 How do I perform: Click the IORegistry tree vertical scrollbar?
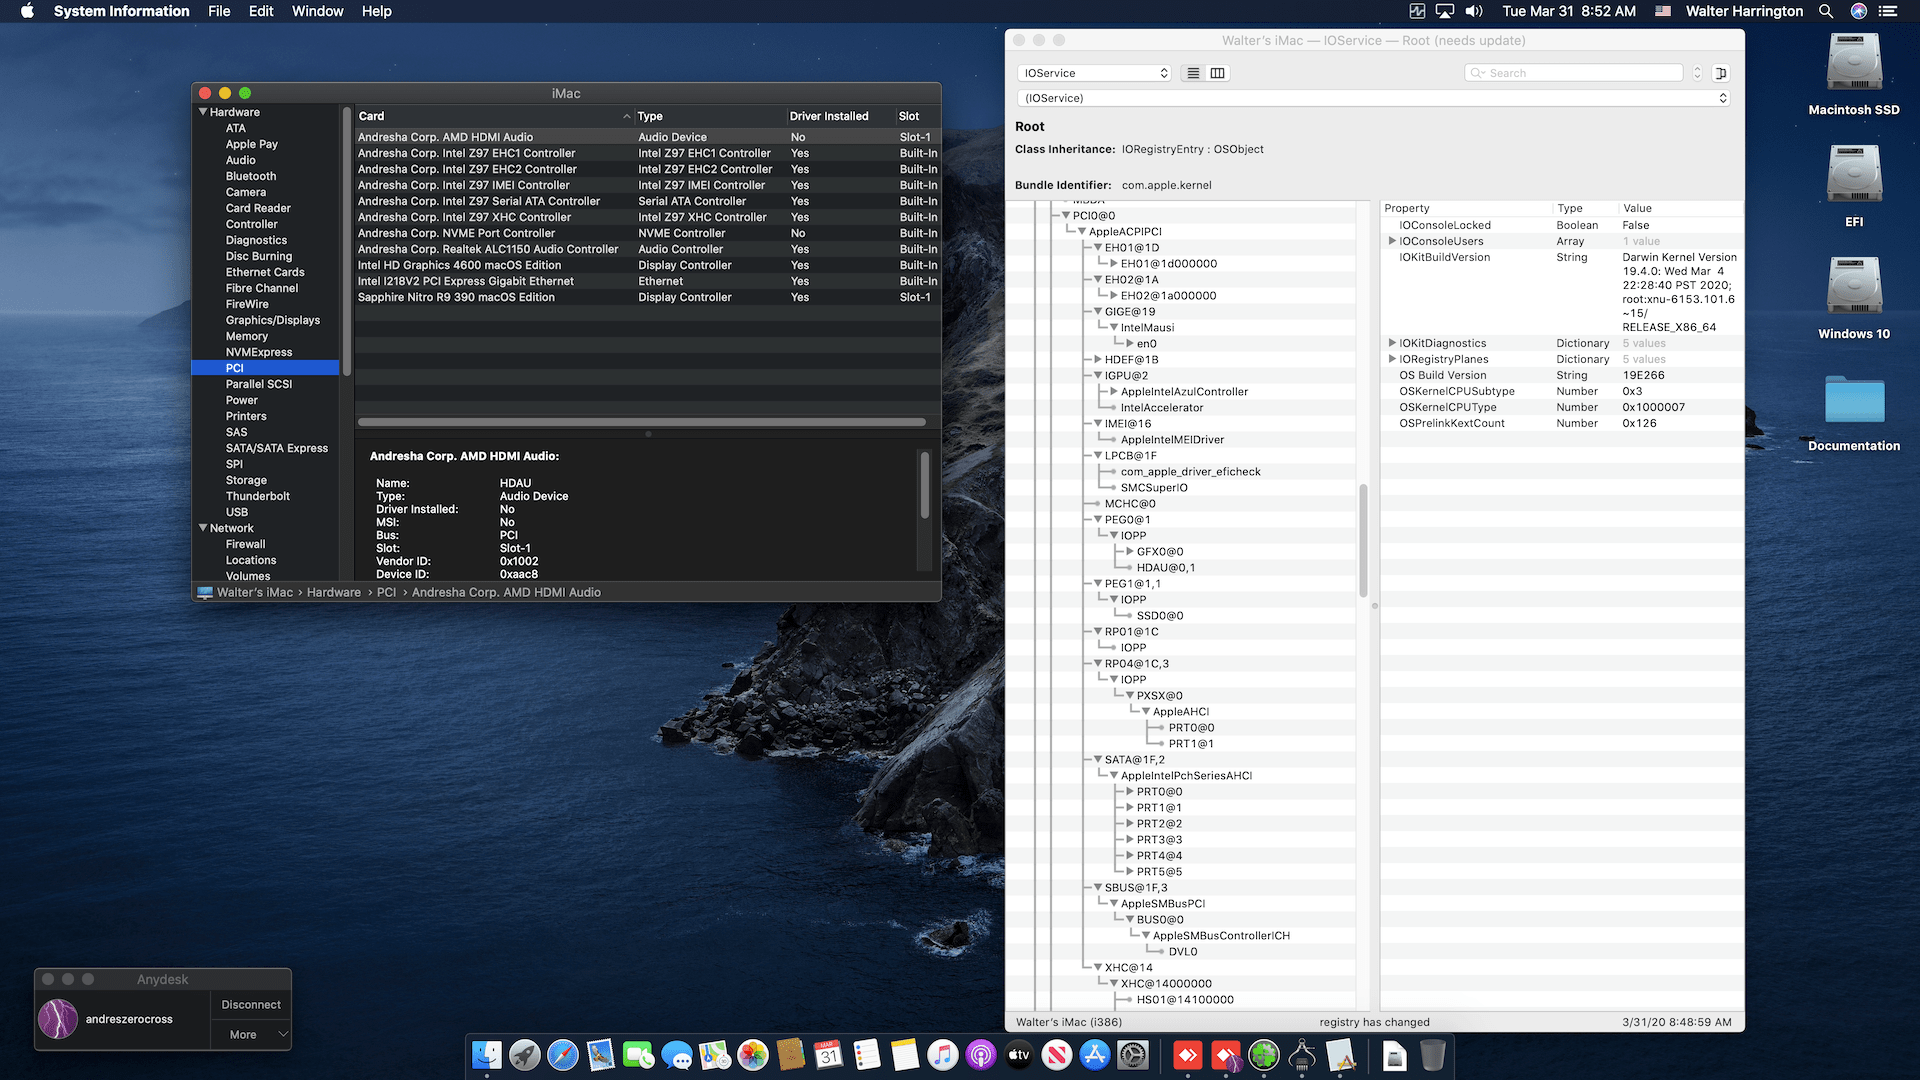point(1362,540)
